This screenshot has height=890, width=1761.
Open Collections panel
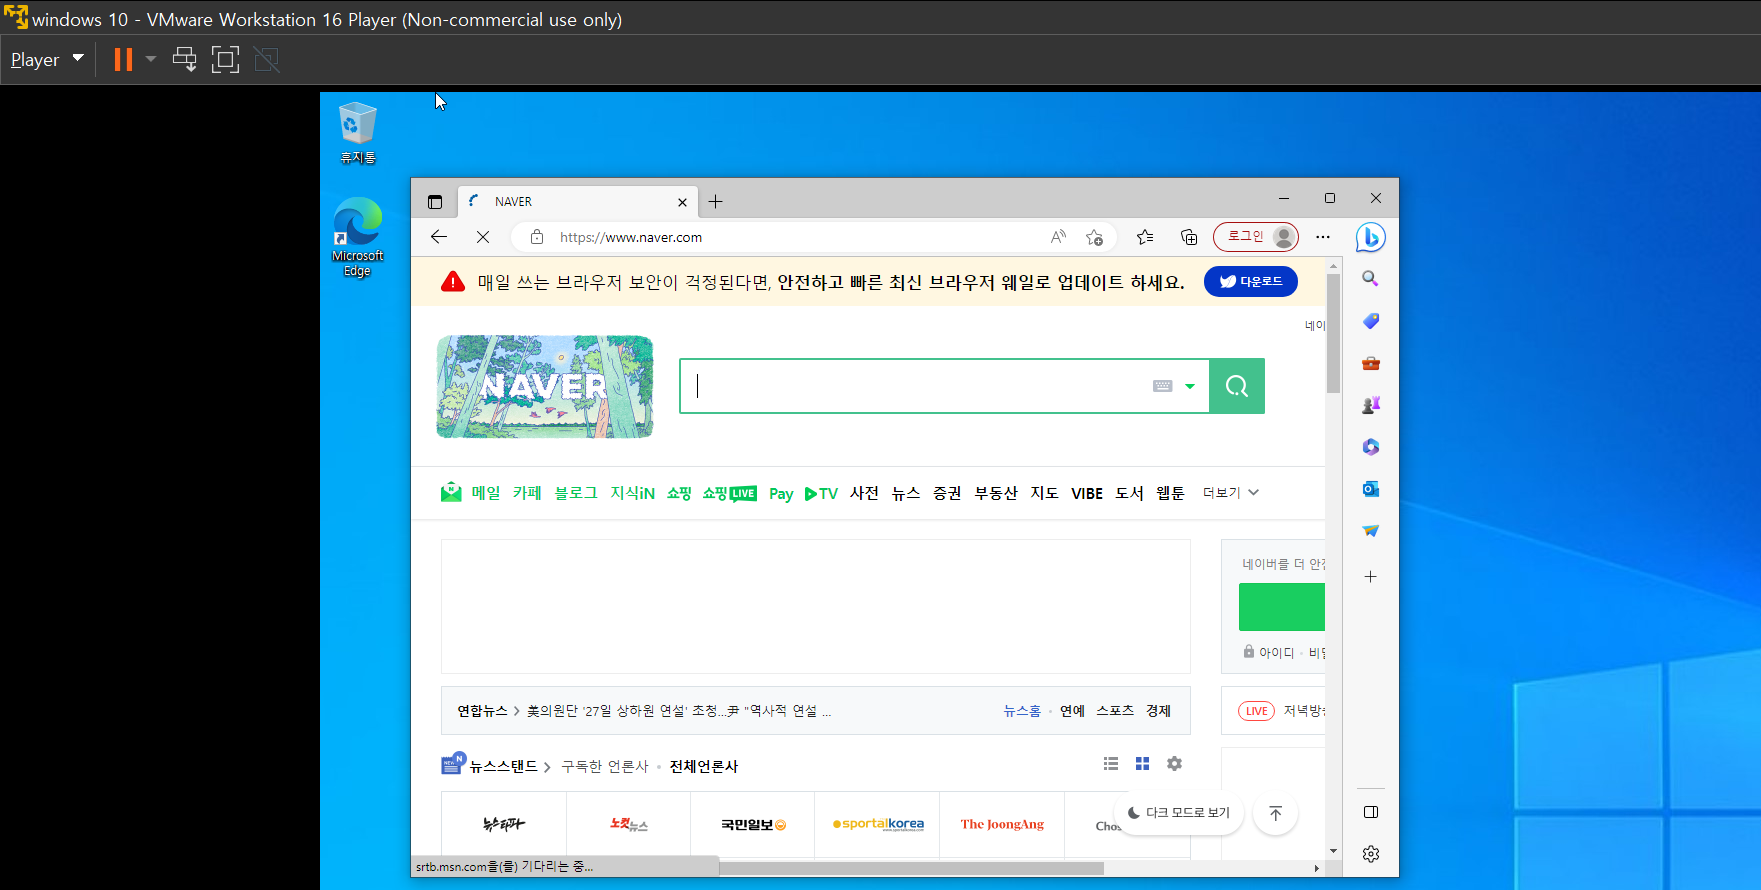tap(1189, 237)
